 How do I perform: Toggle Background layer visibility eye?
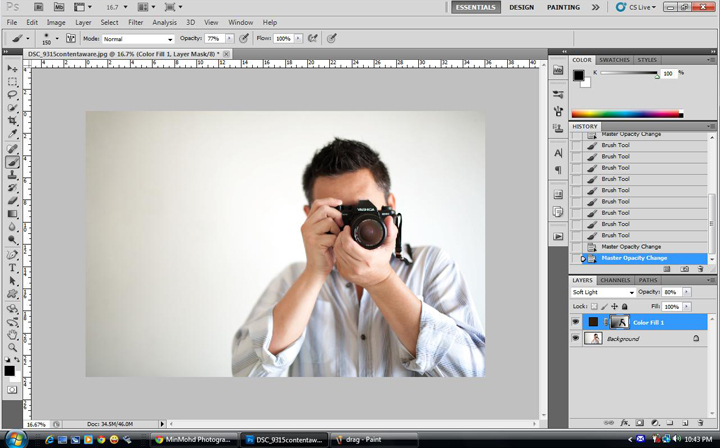pyautogui.click(x=576, y=339)
